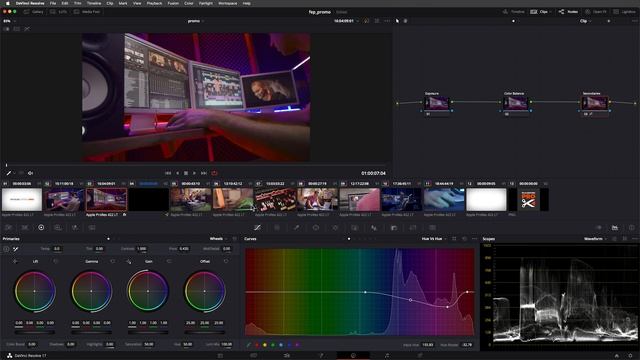Go to the Deliver page
640x360 pixels.
click(420, 356)
